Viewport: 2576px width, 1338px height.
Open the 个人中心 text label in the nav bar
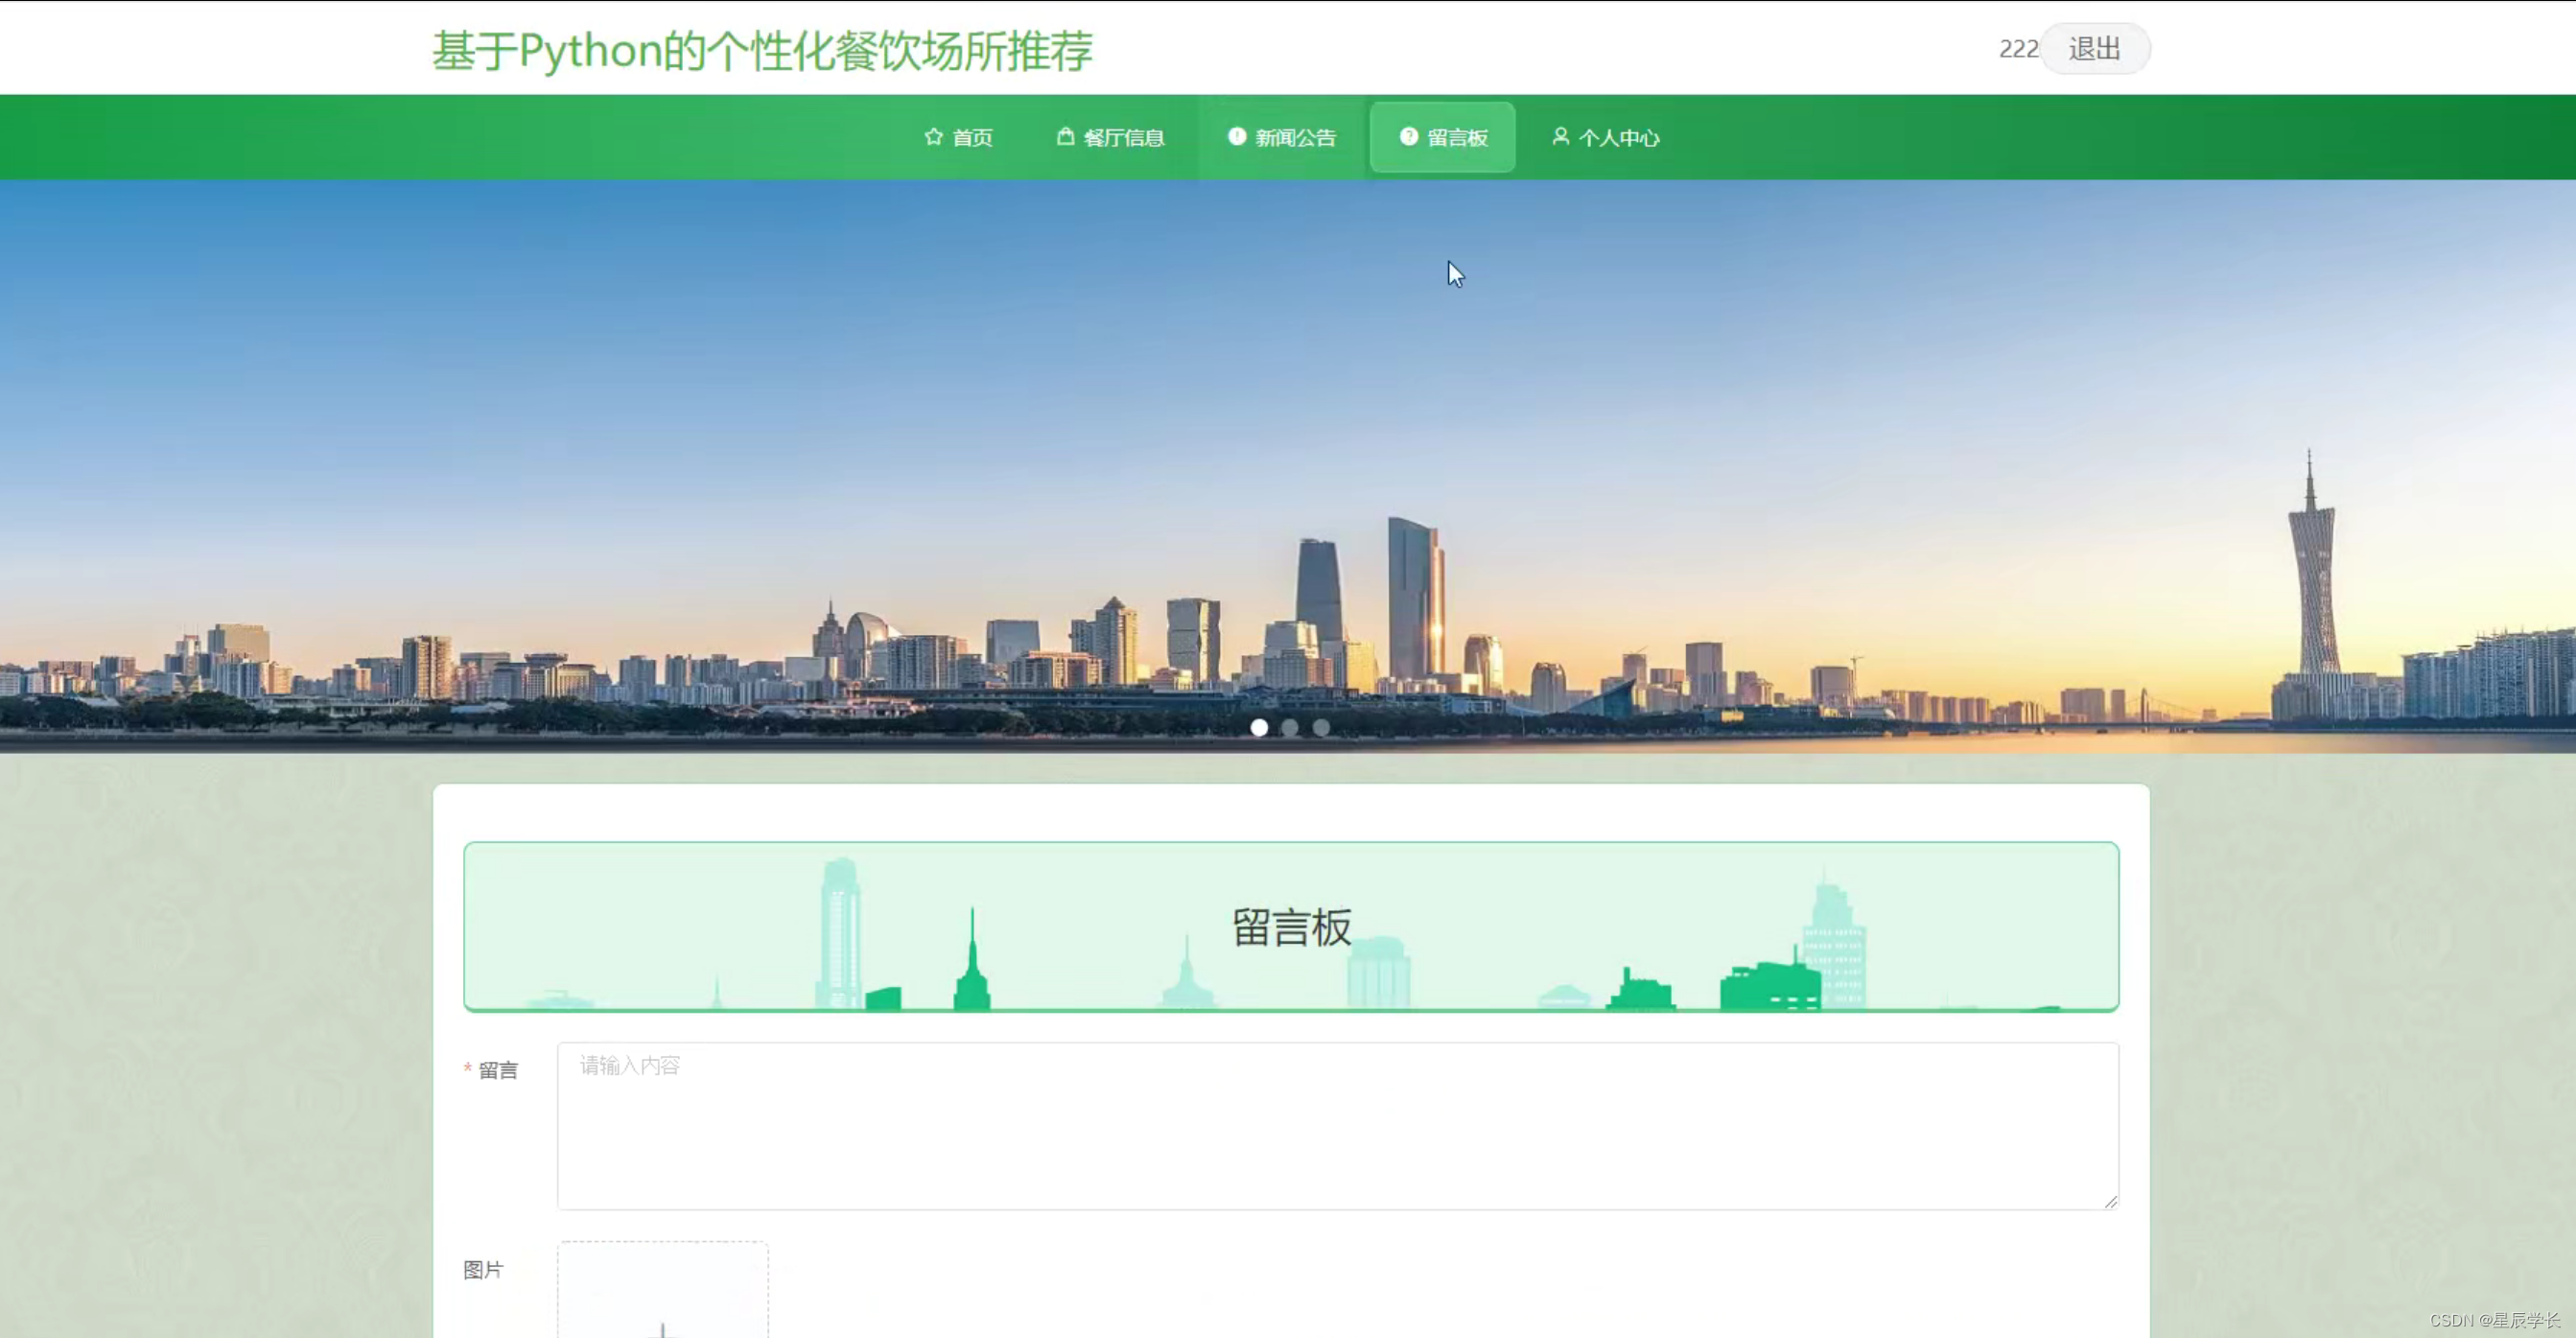click(x=1619, y=138)
